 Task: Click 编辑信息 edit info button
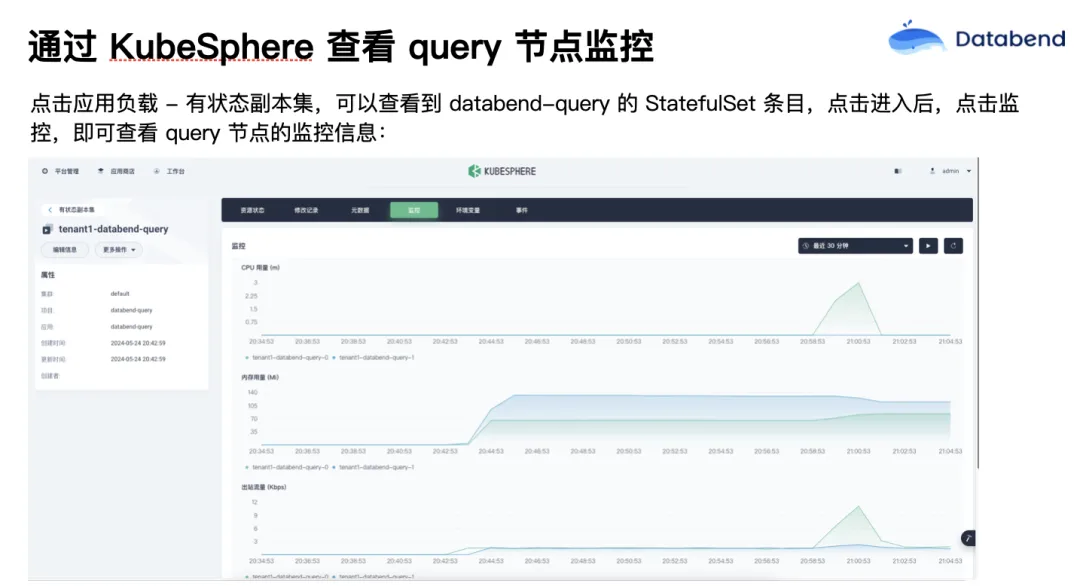(x=65, y=249)
